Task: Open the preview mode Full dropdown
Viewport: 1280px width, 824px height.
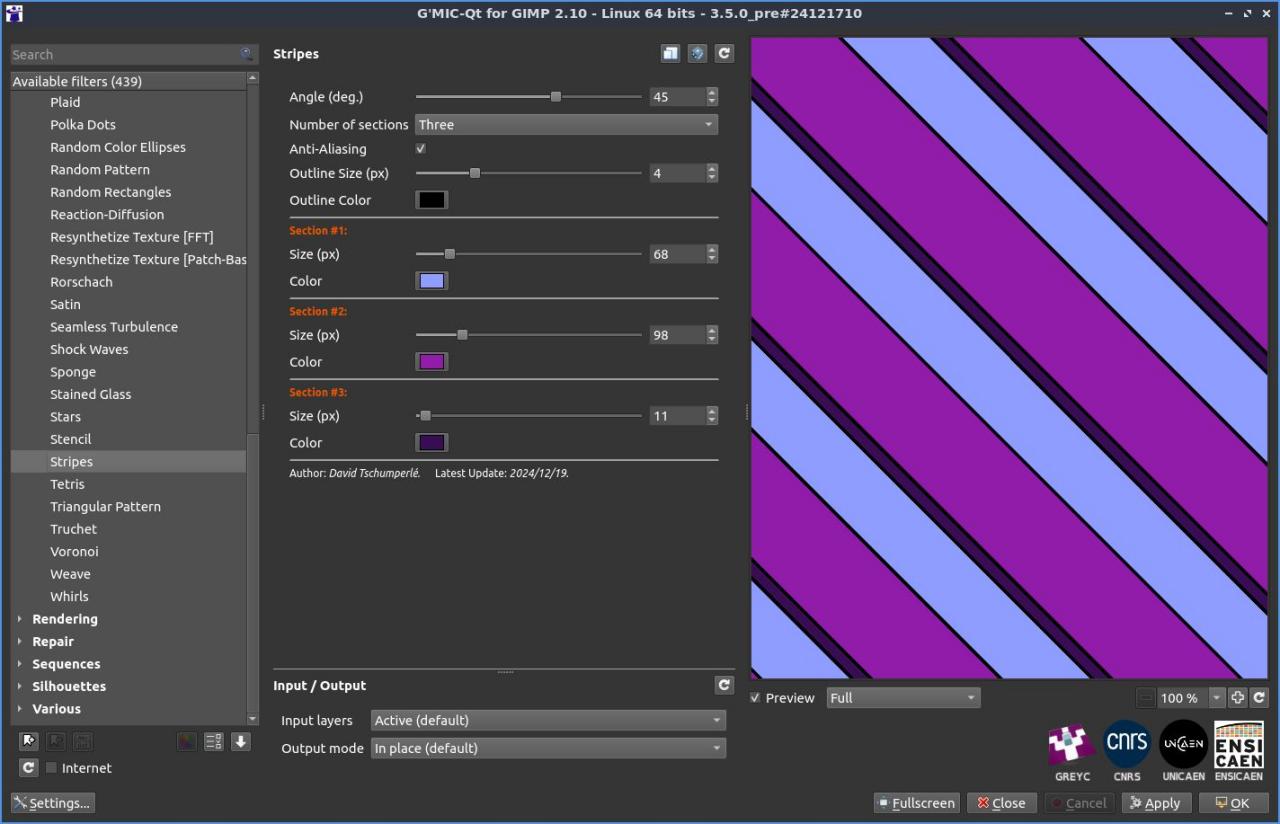Action: tap(903, 698)
